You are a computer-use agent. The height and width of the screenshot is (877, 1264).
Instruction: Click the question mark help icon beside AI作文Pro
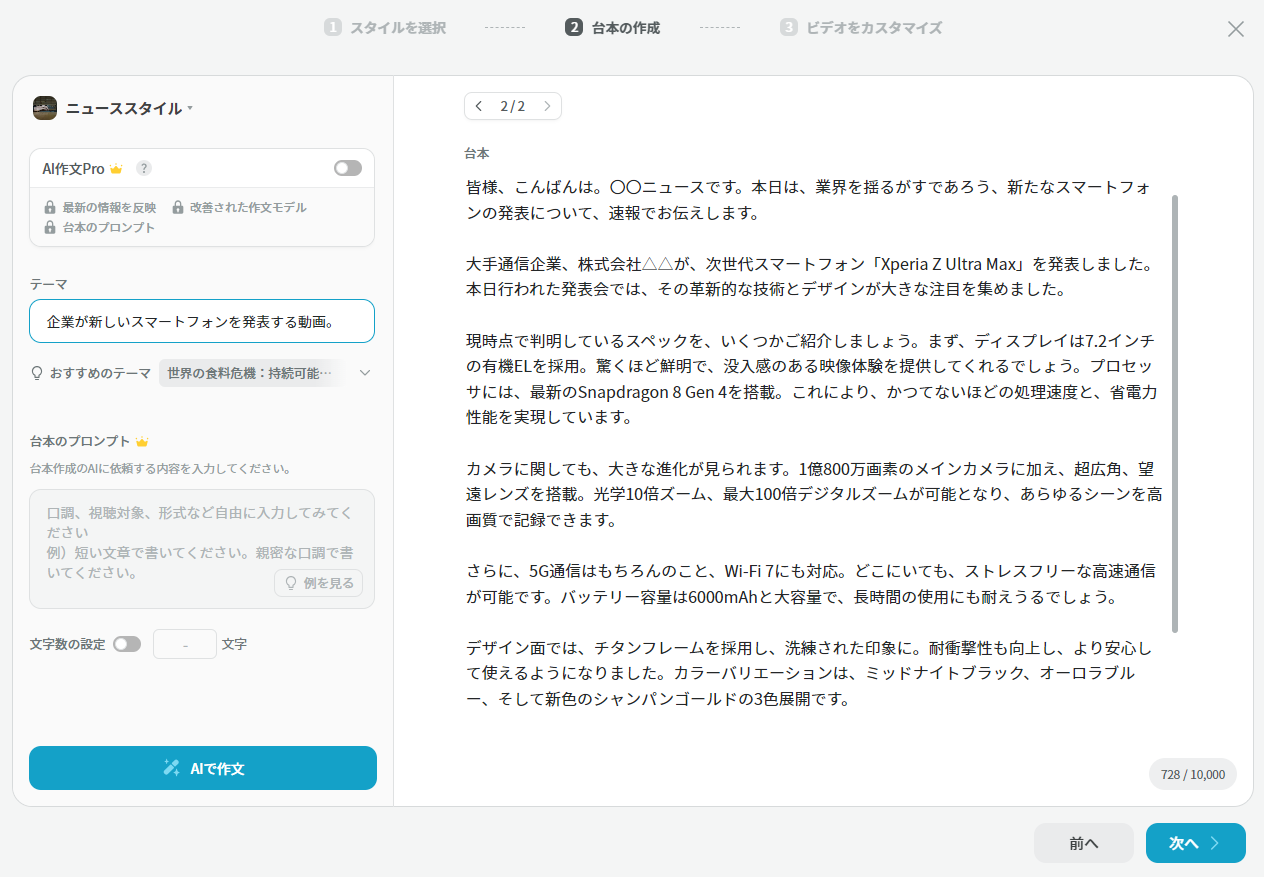click(144, 168)
